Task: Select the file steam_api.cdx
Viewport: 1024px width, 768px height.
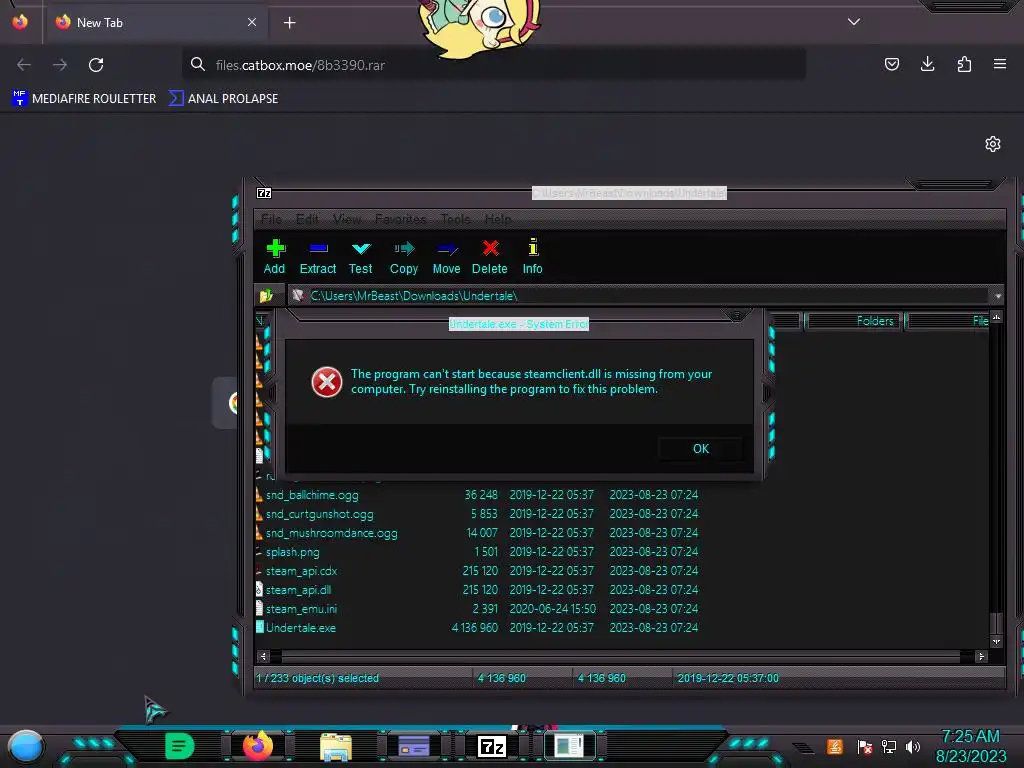Action: 302,571
